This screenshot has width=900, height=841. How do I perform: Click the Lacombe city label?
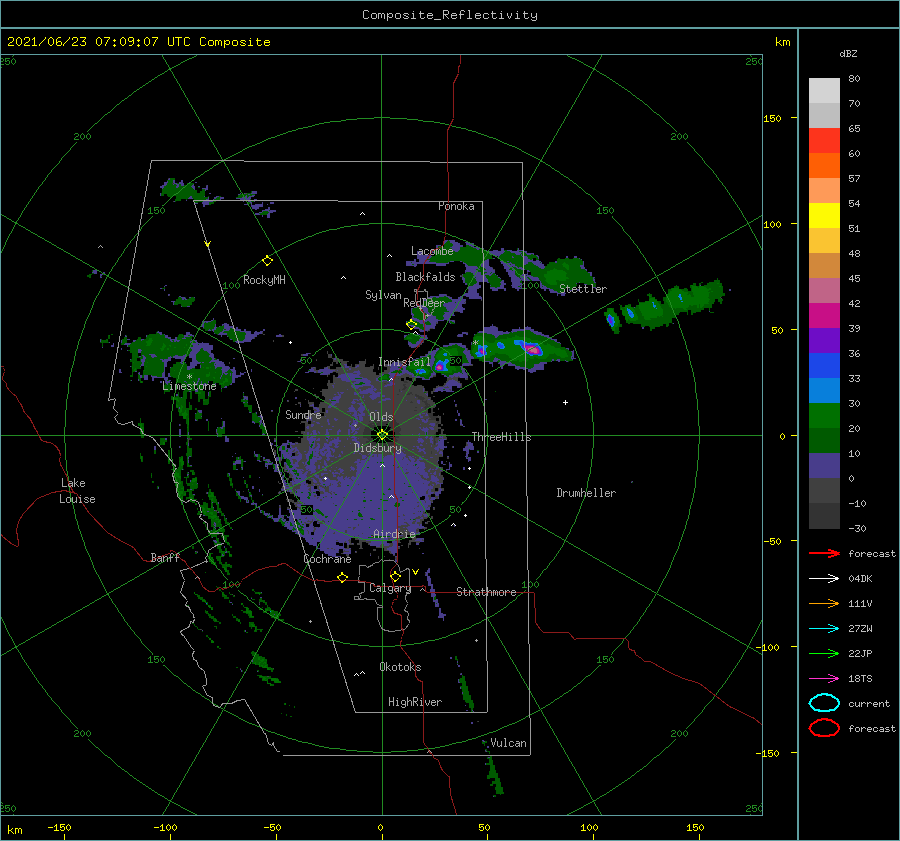point(432,251)
